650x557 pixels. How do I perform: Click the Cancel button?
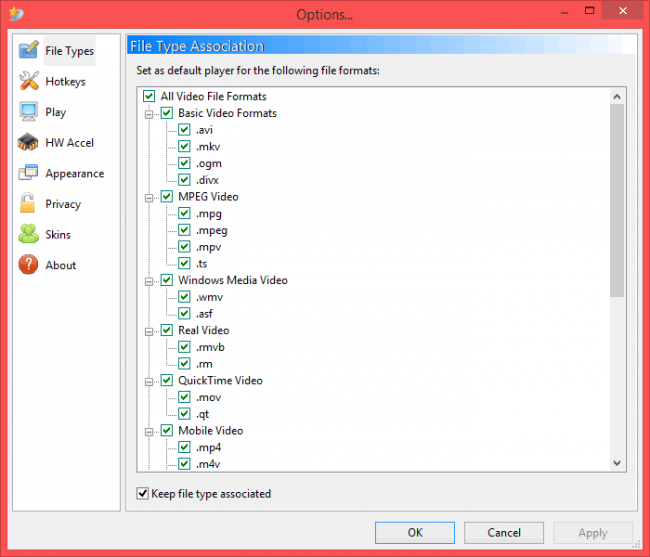coord(504,533)
